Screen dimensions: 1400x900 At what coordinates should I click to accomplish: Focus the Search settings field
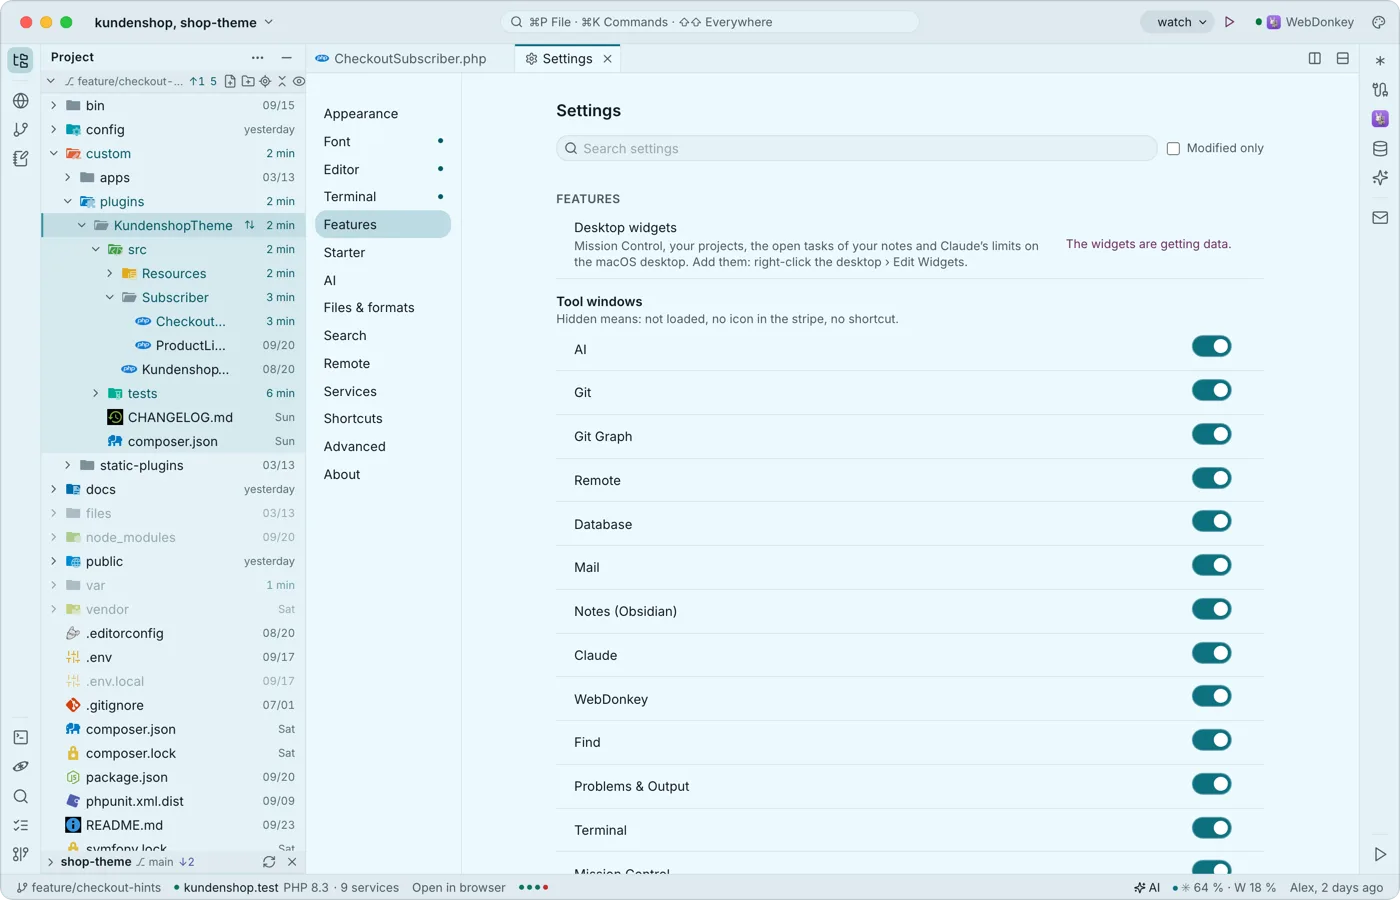tap(856, 148)
